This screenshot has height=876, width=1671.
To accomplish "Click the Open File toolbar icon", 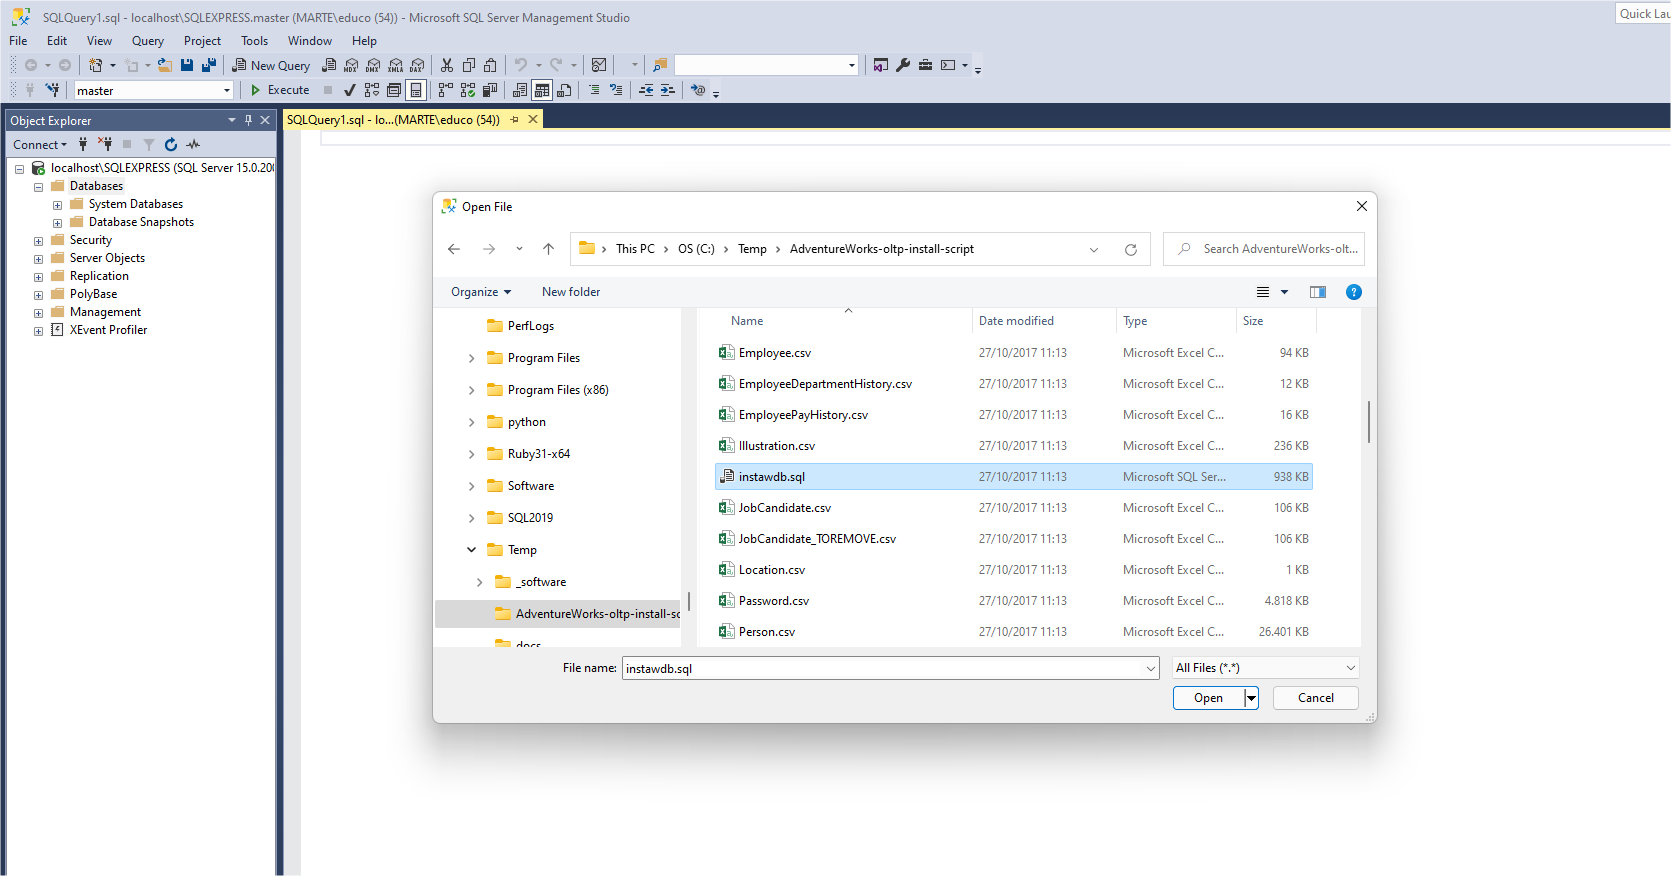I will point(164,65).
